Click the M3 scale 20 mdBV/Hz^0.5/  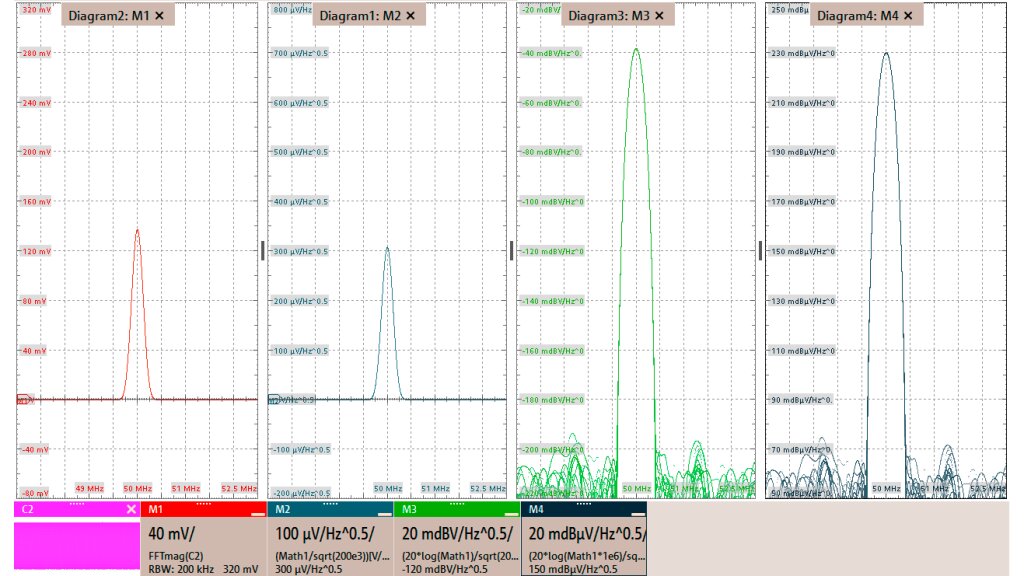pos(457,534)
